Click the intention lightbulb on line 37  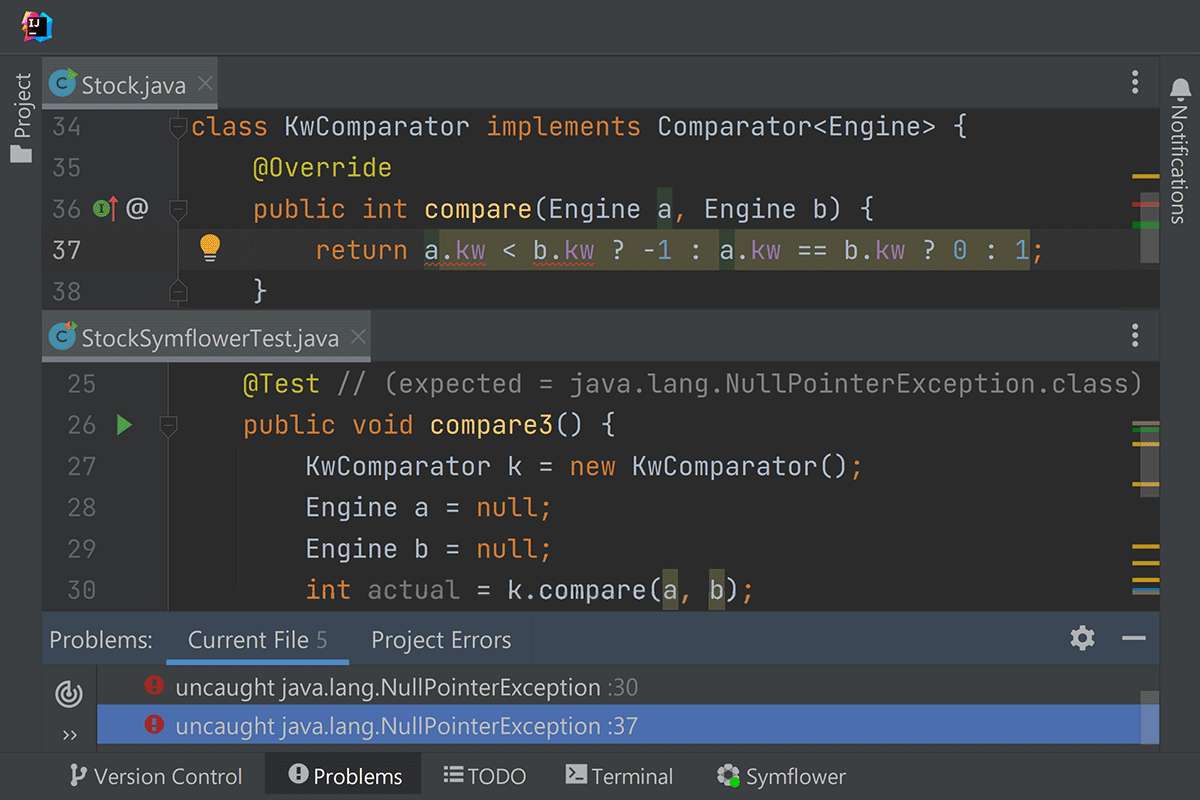pyautogui.click(x=211, y=249)
